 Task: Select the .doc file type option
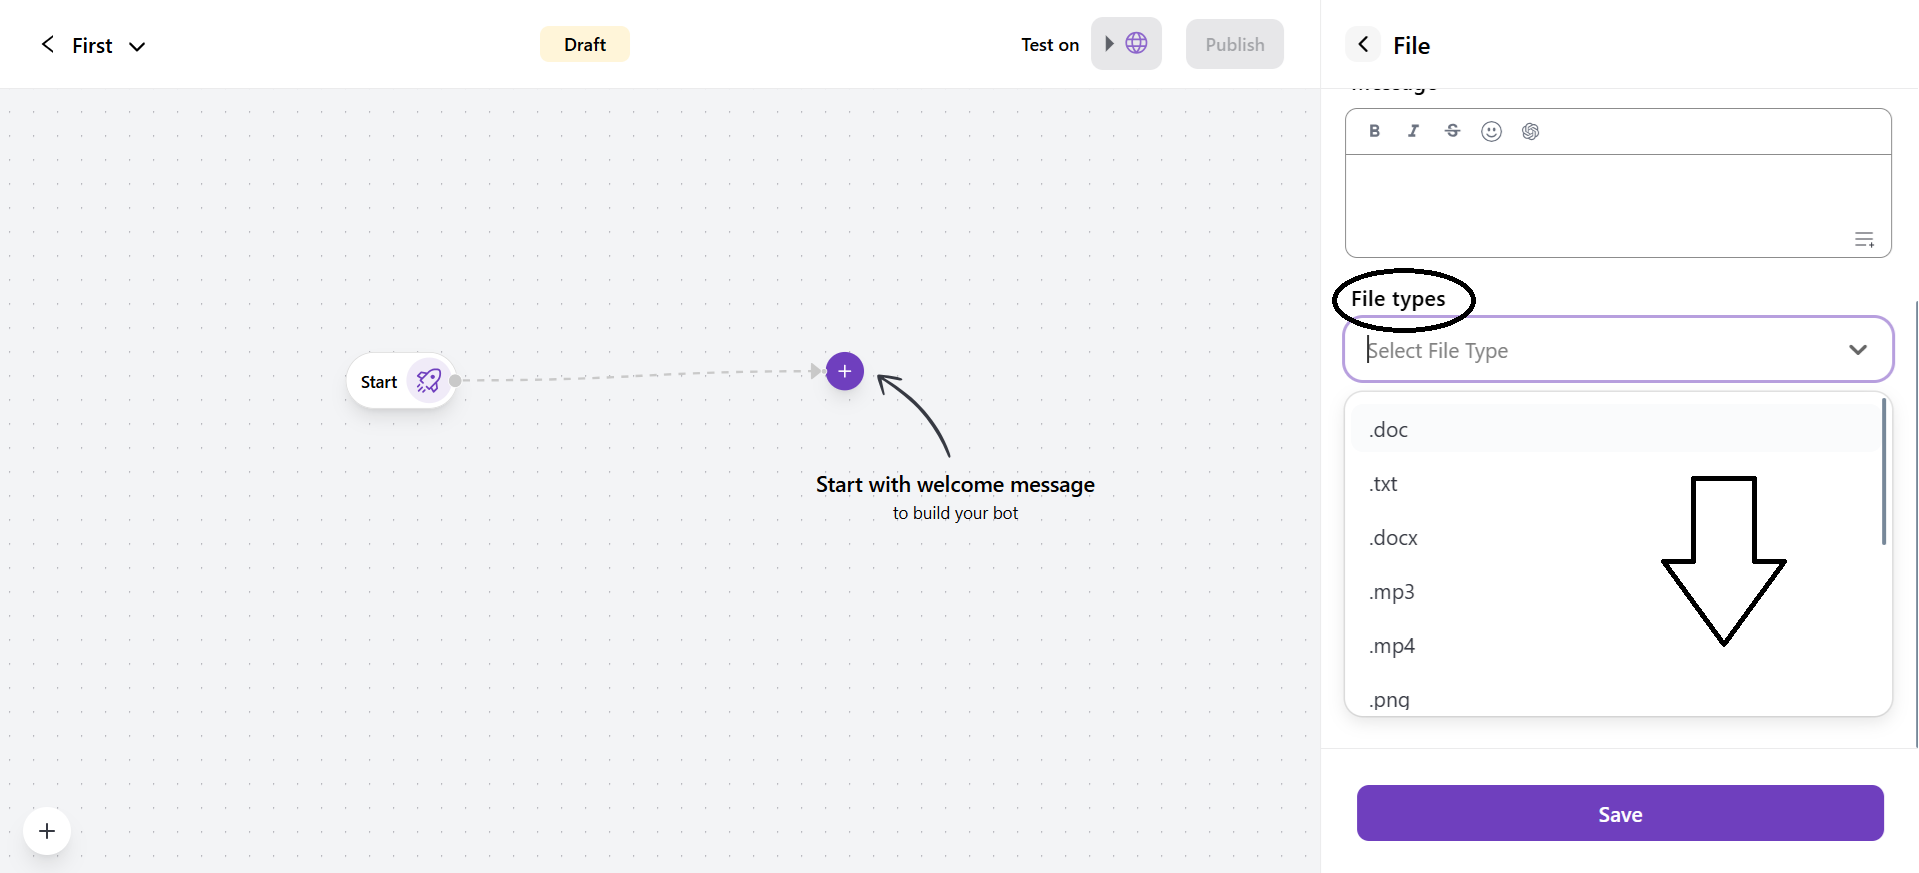coord(1389,430)
